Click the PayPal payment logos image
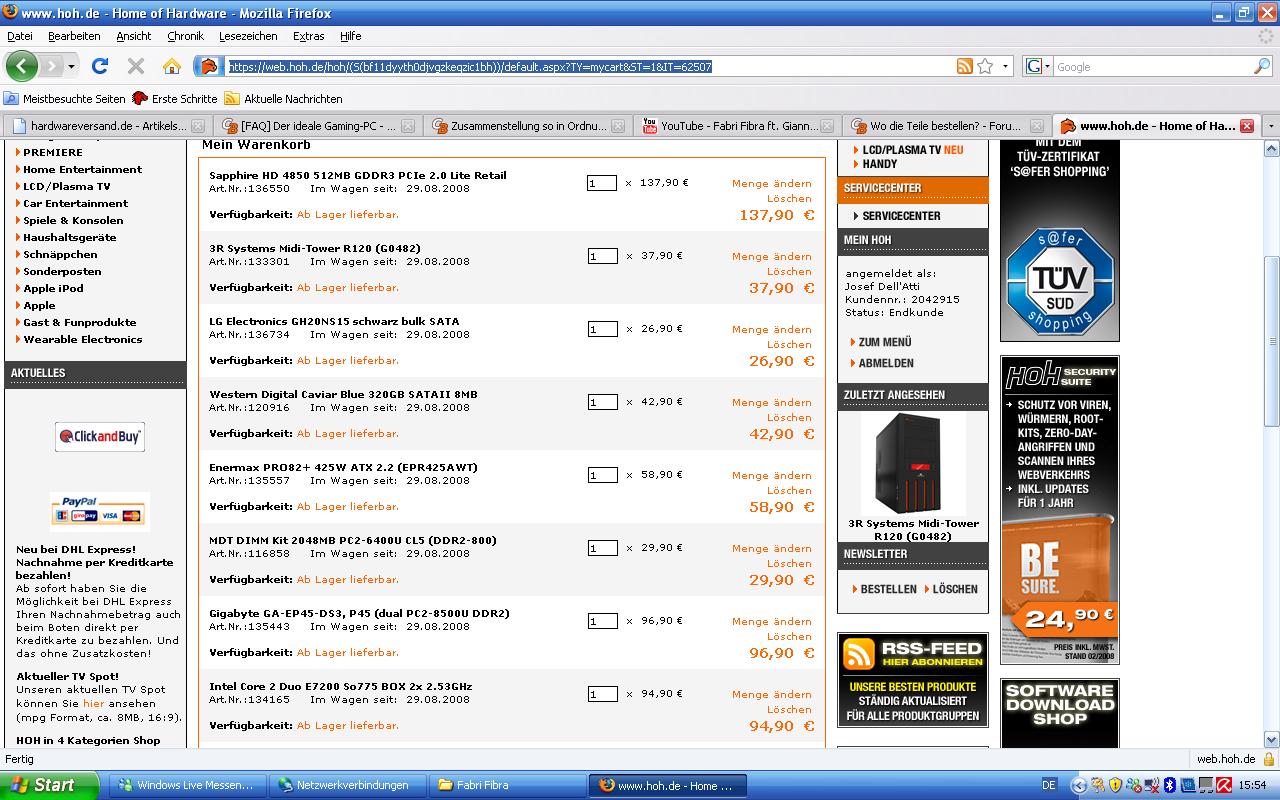Screen dimensions: 1280x800 click(100, 510)
